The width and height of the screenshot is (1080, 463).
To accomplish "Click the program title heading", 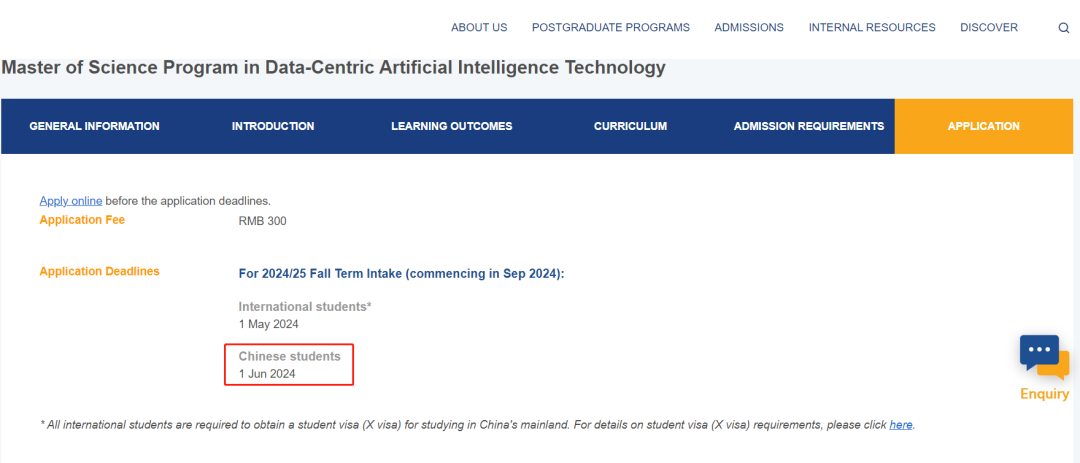I will click(x=334, y=68).
